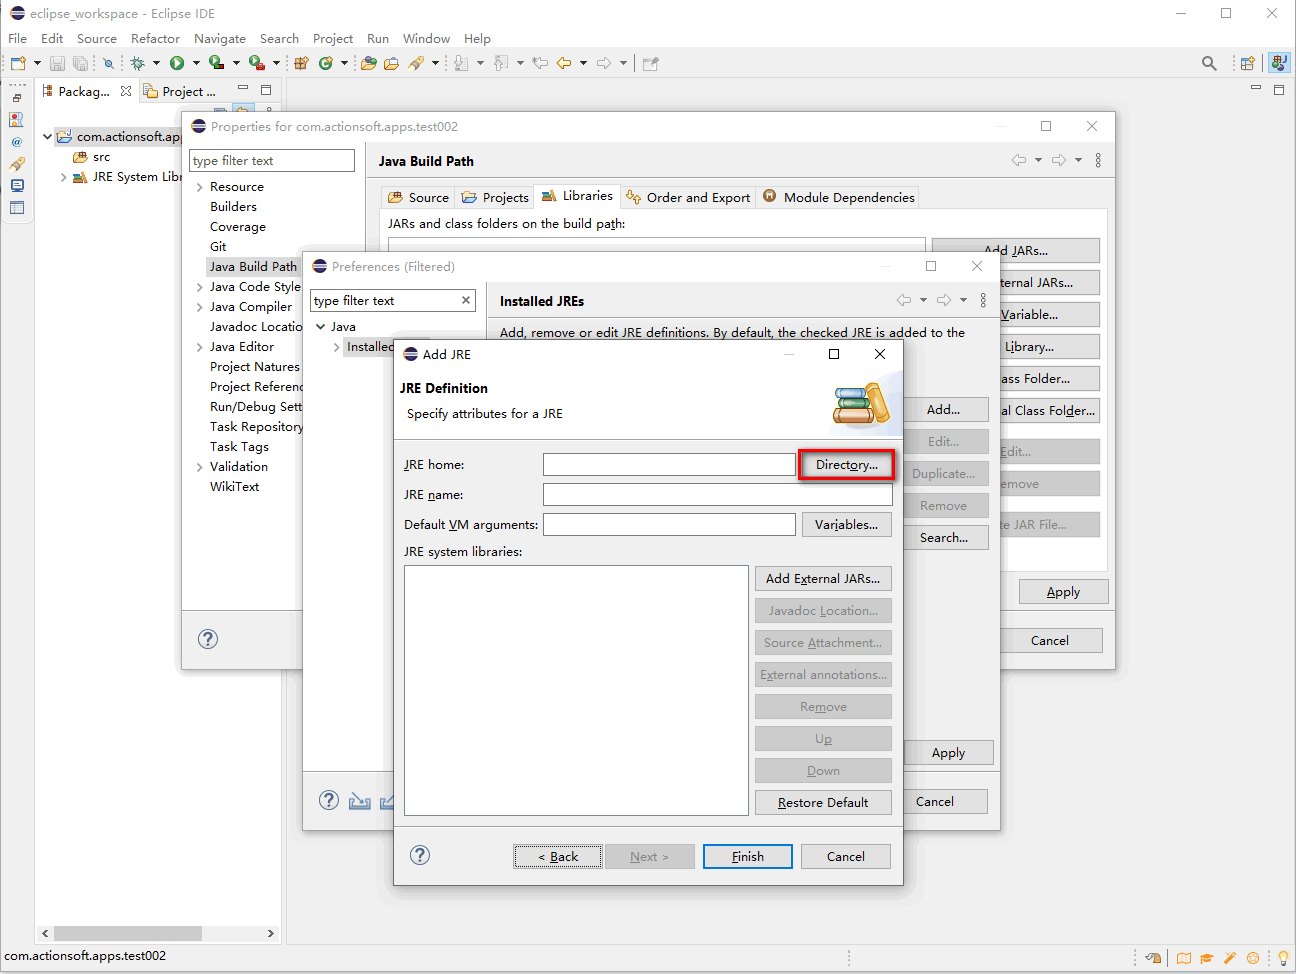Expand the JRE System Library tree item
Image resolution: width=1296 pixels, height=974 pixels.
click(x=64, y=177)
